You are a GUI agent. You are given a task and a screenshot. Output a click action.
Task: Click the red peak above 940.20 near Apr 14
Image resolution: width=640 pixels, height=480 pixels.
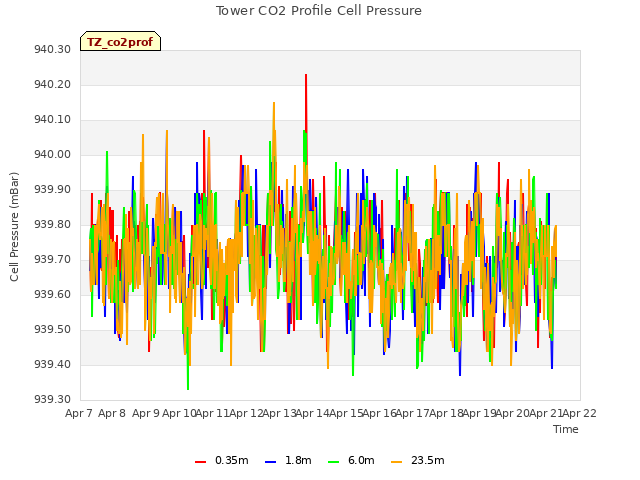click(306, 76)
